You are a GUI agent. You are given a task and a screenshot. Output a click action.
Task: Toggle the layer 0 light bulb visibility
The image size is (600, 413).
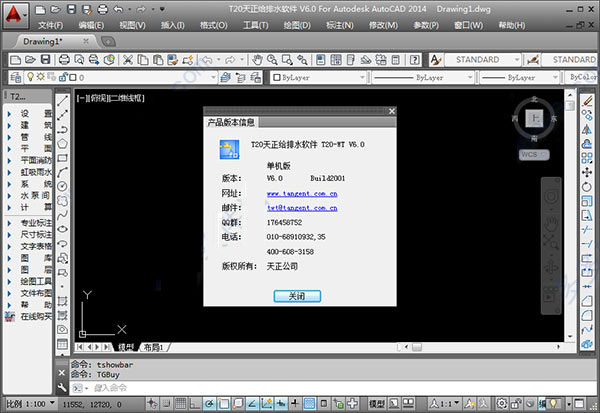point(30,77)
